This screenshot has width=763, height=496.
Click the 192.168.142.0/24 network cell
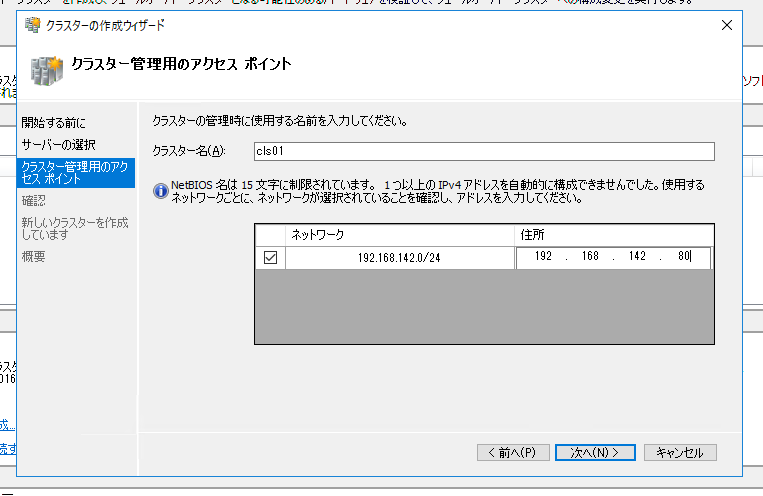[x=400, y=258]
